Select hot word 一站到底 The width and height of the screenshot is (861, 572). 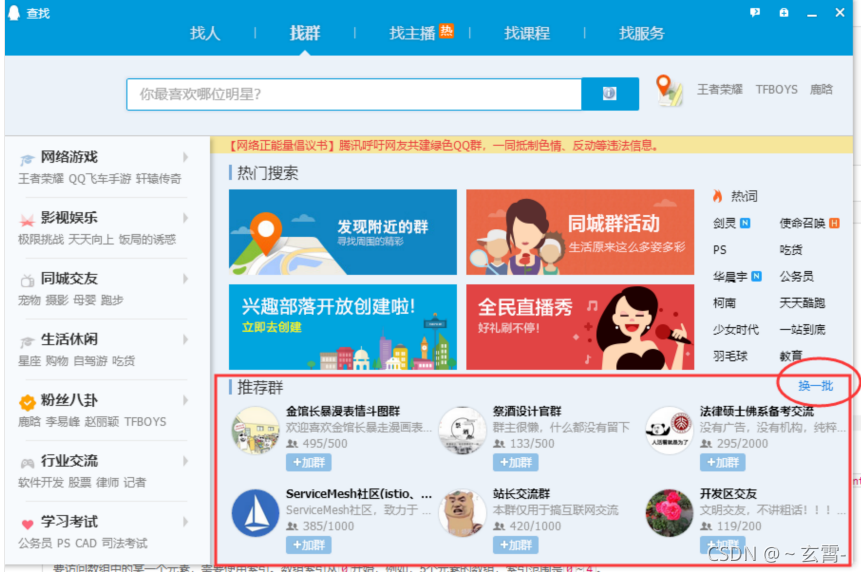click(x=802, y=329)
